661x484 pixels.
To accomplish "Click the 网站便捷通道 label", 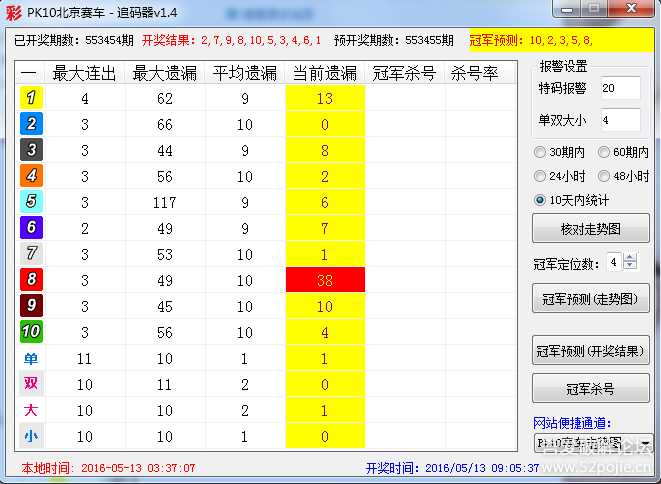I will [x=572, y=422].
